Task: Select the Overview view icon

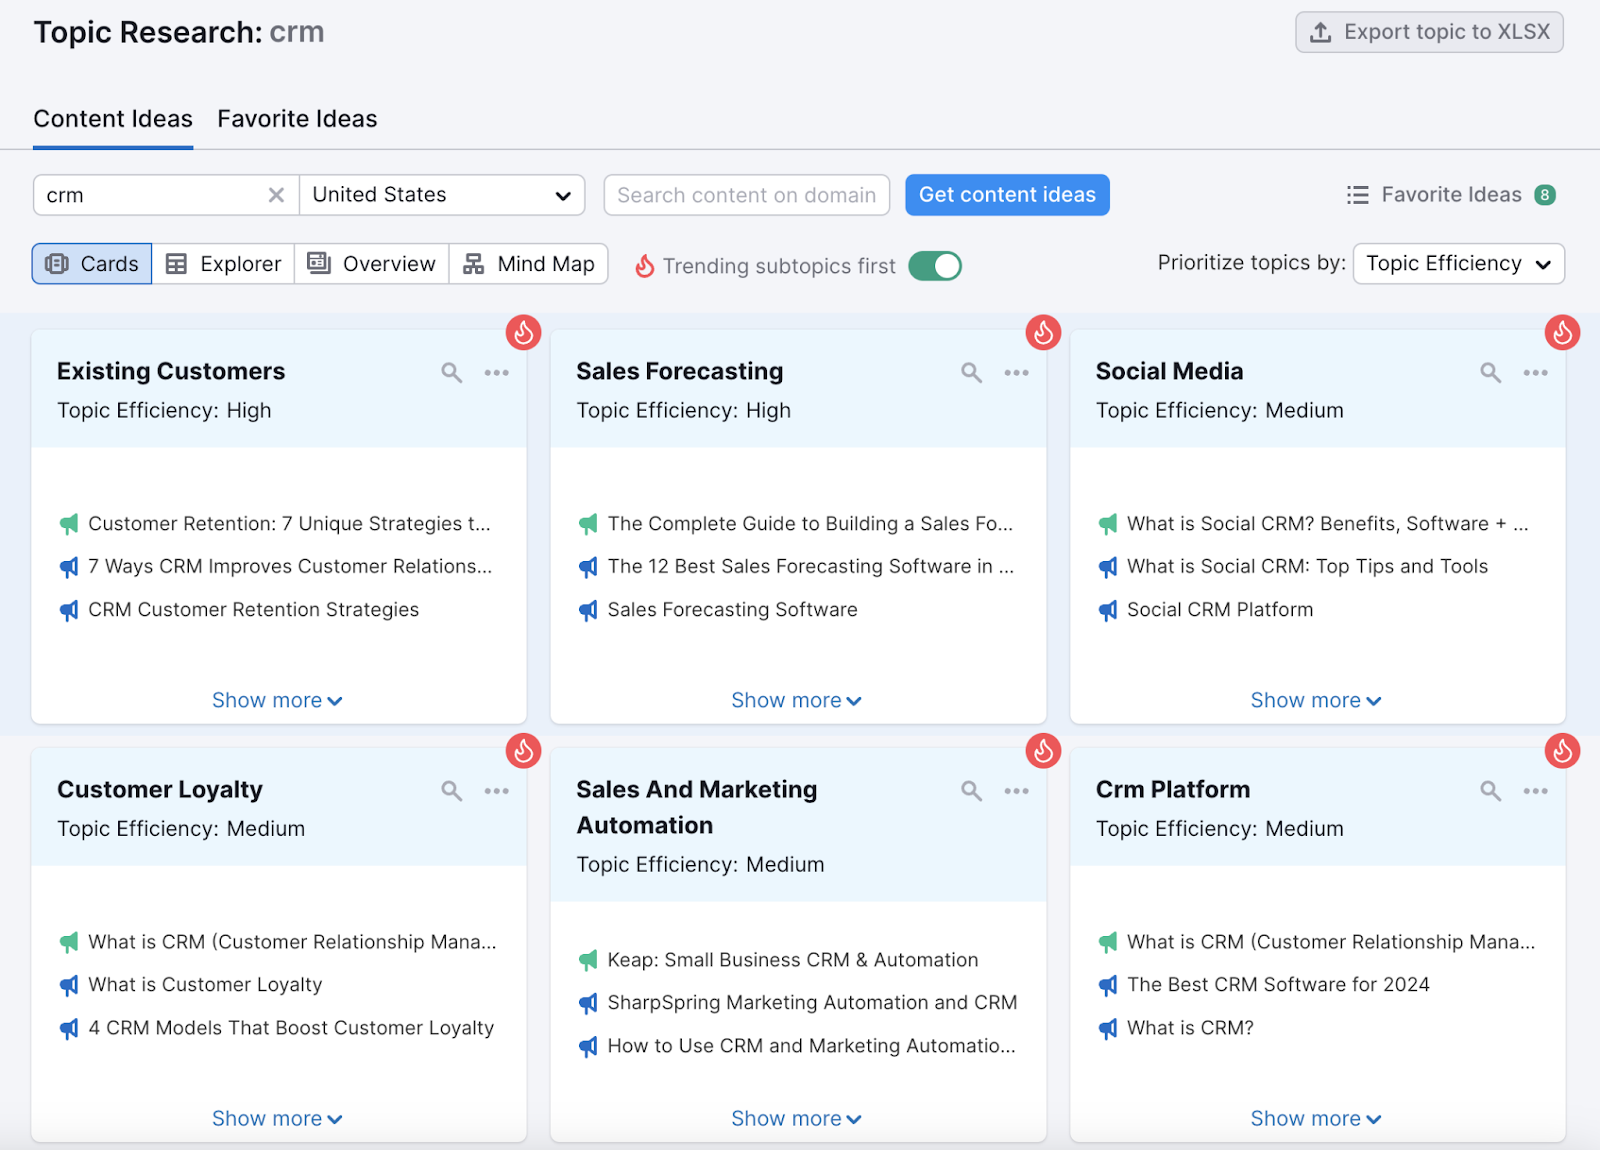Action: [x=371, y=263]
